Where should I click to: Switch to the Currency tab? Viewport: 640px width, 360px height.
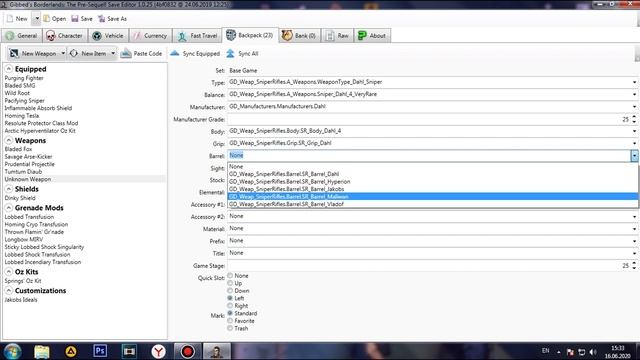point(151,36)
